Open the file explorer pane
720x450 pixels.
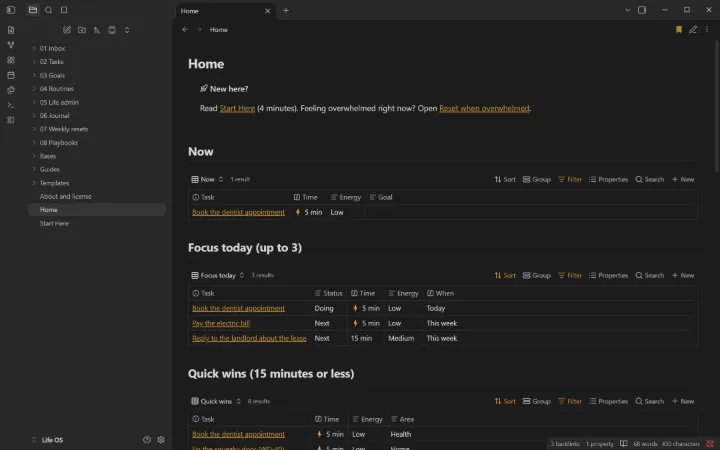pyautogui.click(x=33, y=10)
